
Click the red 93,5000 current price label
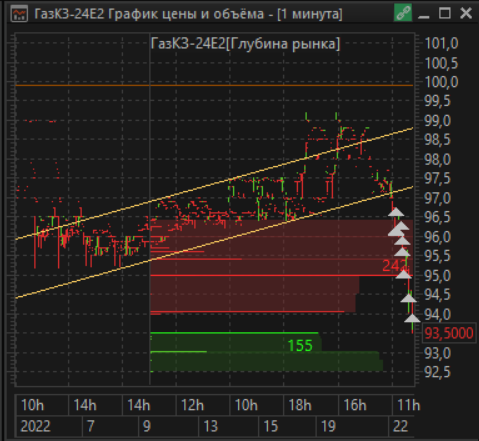point(449,333)
